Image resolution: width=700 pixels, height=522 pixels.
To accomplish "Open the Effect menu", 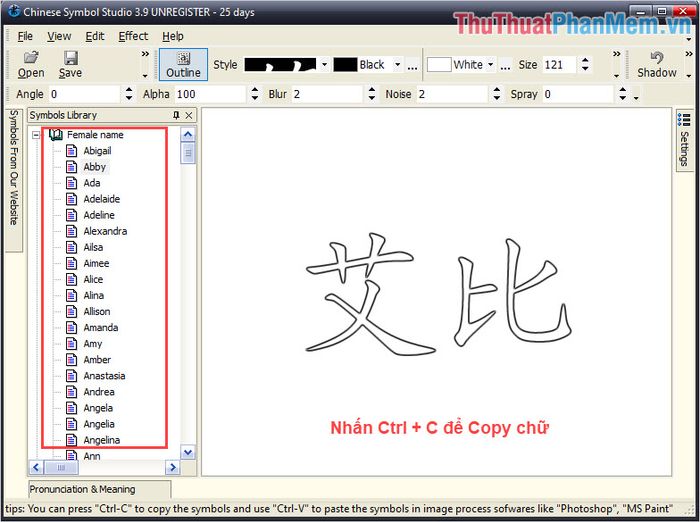I will click(133, 36).
